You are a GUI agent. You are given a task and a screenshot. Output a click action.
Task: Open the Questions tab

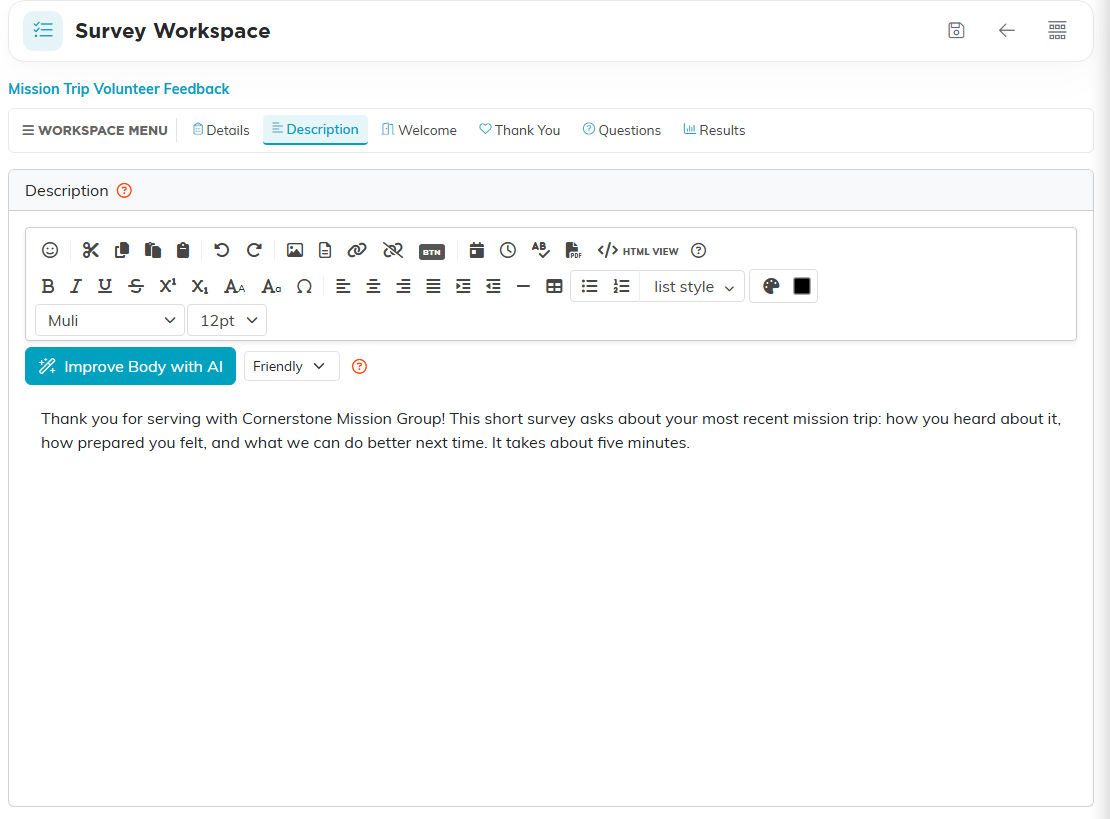pos(622,130)
